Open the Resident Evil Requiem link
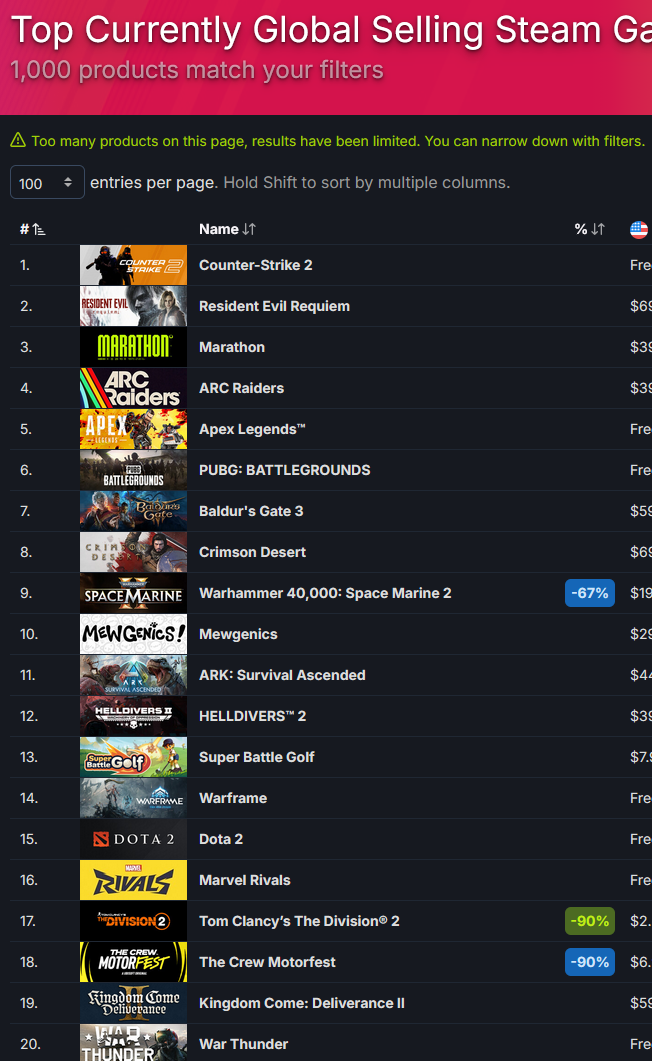 pyautogui.click(x=275, y=306)
